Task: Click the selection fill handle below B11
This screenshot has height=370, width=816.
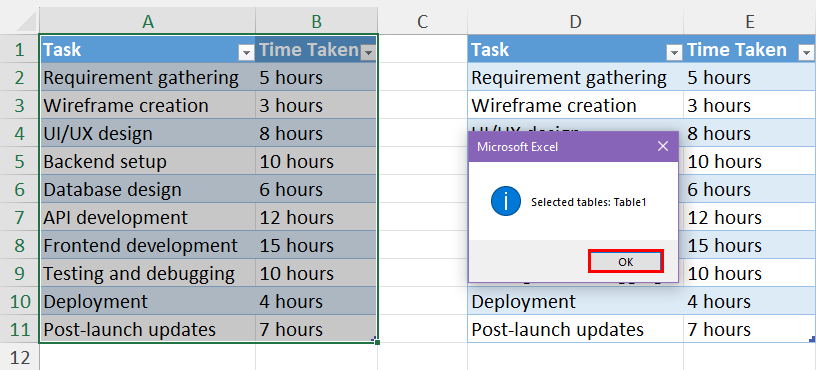Action: tap(377, 342)
